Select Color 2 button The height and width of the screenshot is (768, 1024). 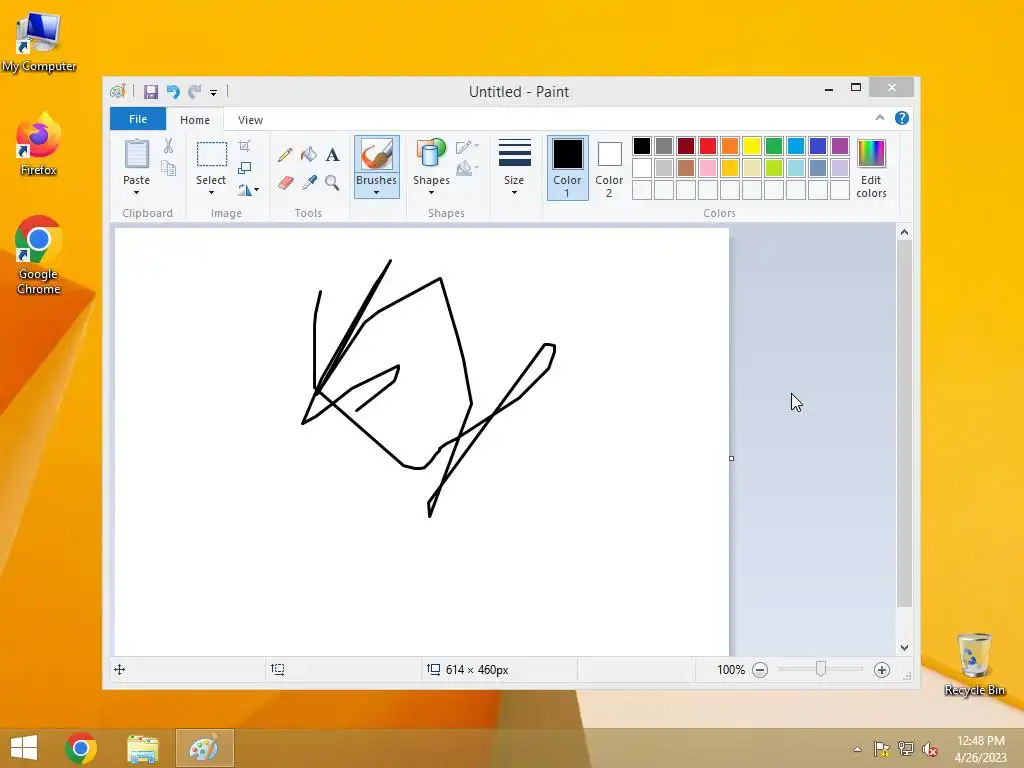click(609, 168)
